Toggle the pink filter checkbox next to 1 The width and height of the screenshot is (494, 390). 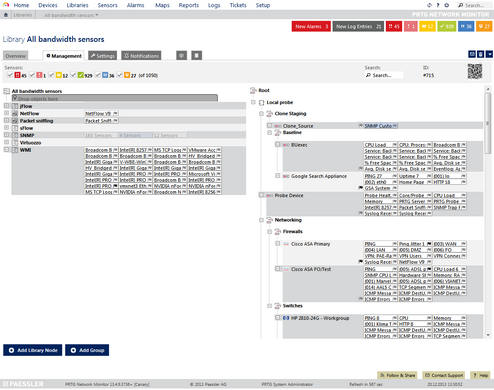[x=32, y=75]
